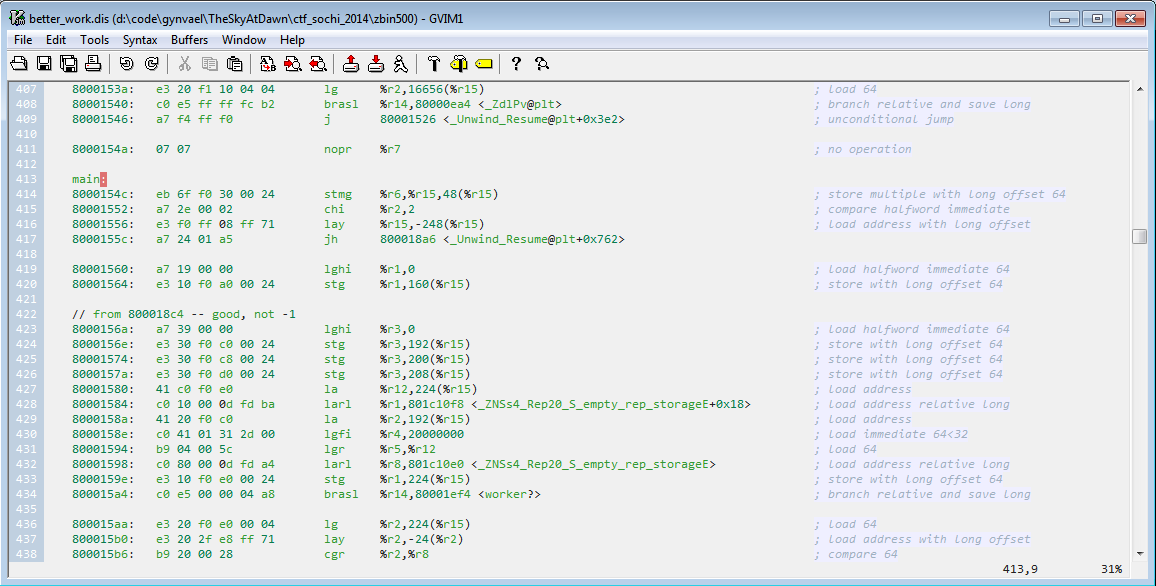1156x586 pixels.
Task: Undo last change with toolbar icon
Action: pos(127,64)
